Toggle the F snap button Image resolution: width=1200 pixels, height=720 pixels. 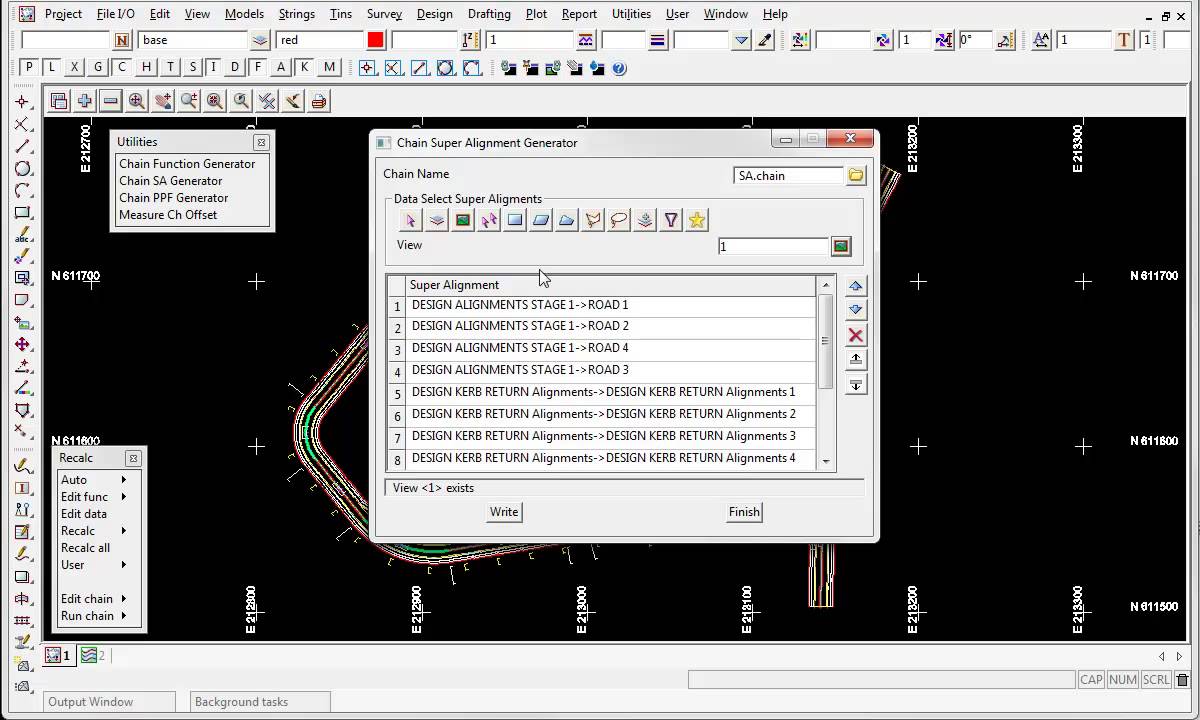258,67
